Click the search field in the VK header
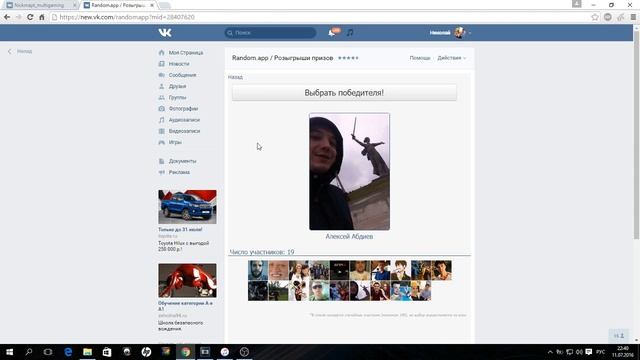Viewport: 640px width, 360px height. click(270, 33)
